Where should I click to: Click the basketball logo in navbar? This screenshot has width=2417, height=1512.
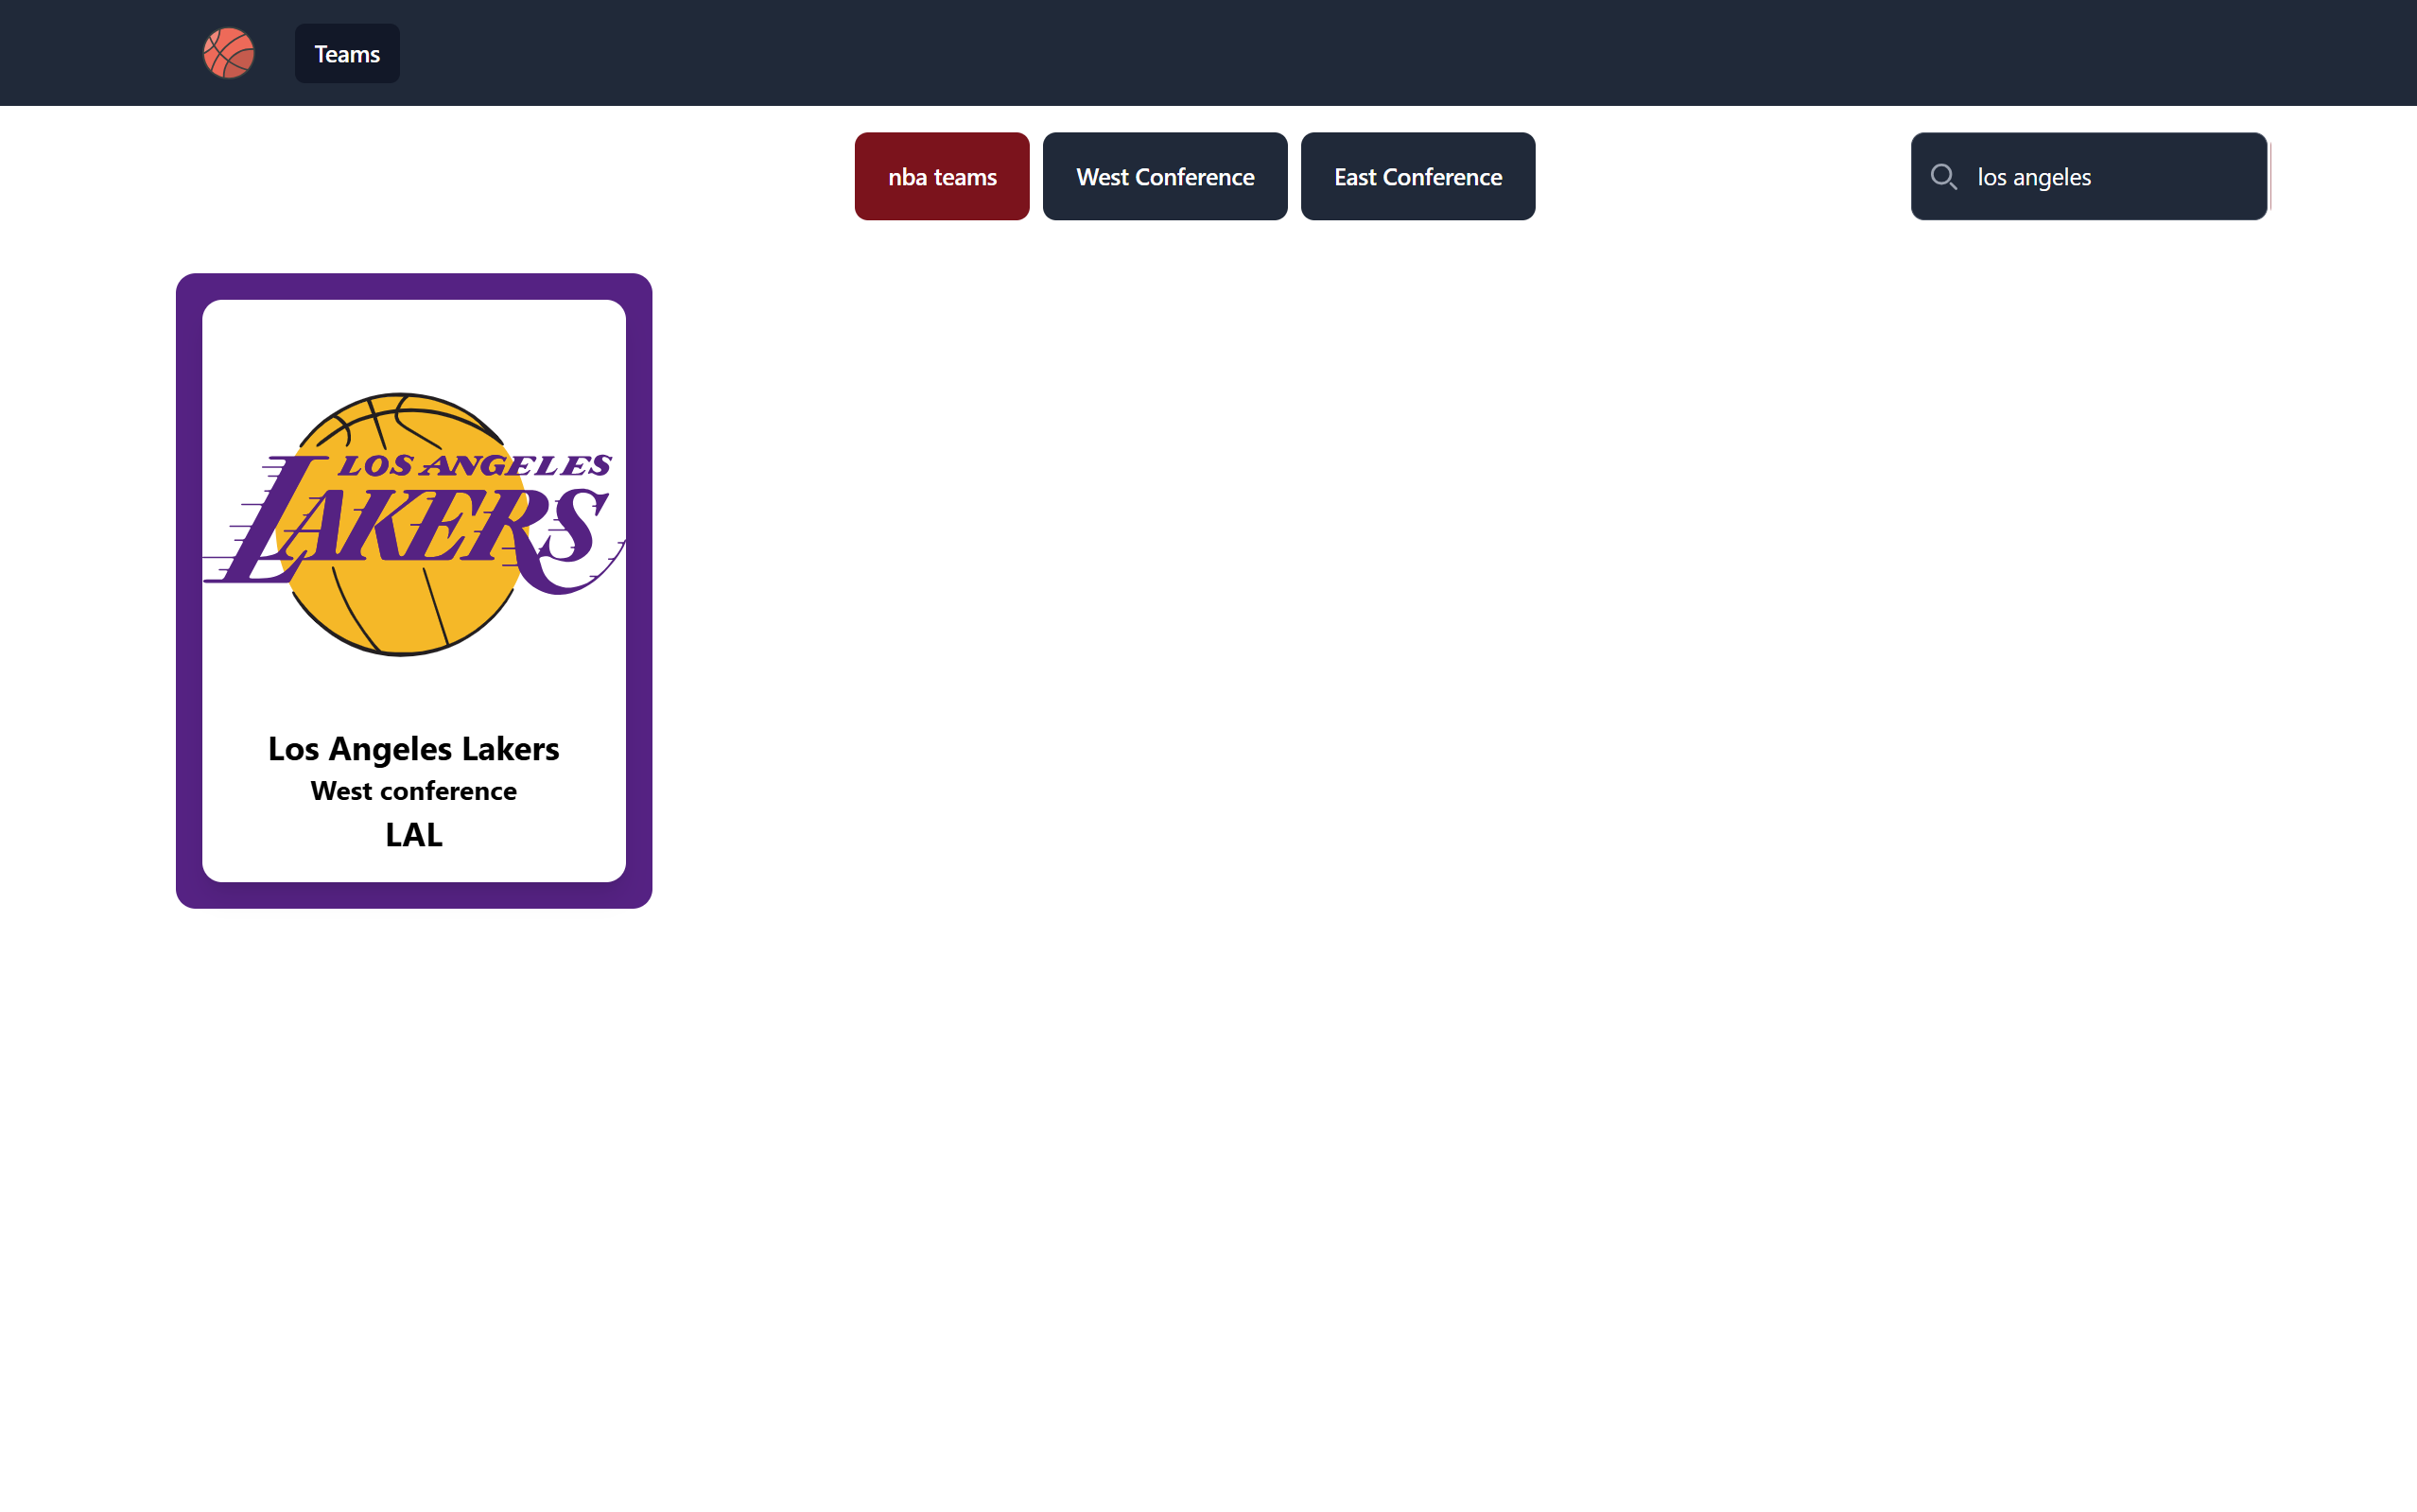point(229,53)
